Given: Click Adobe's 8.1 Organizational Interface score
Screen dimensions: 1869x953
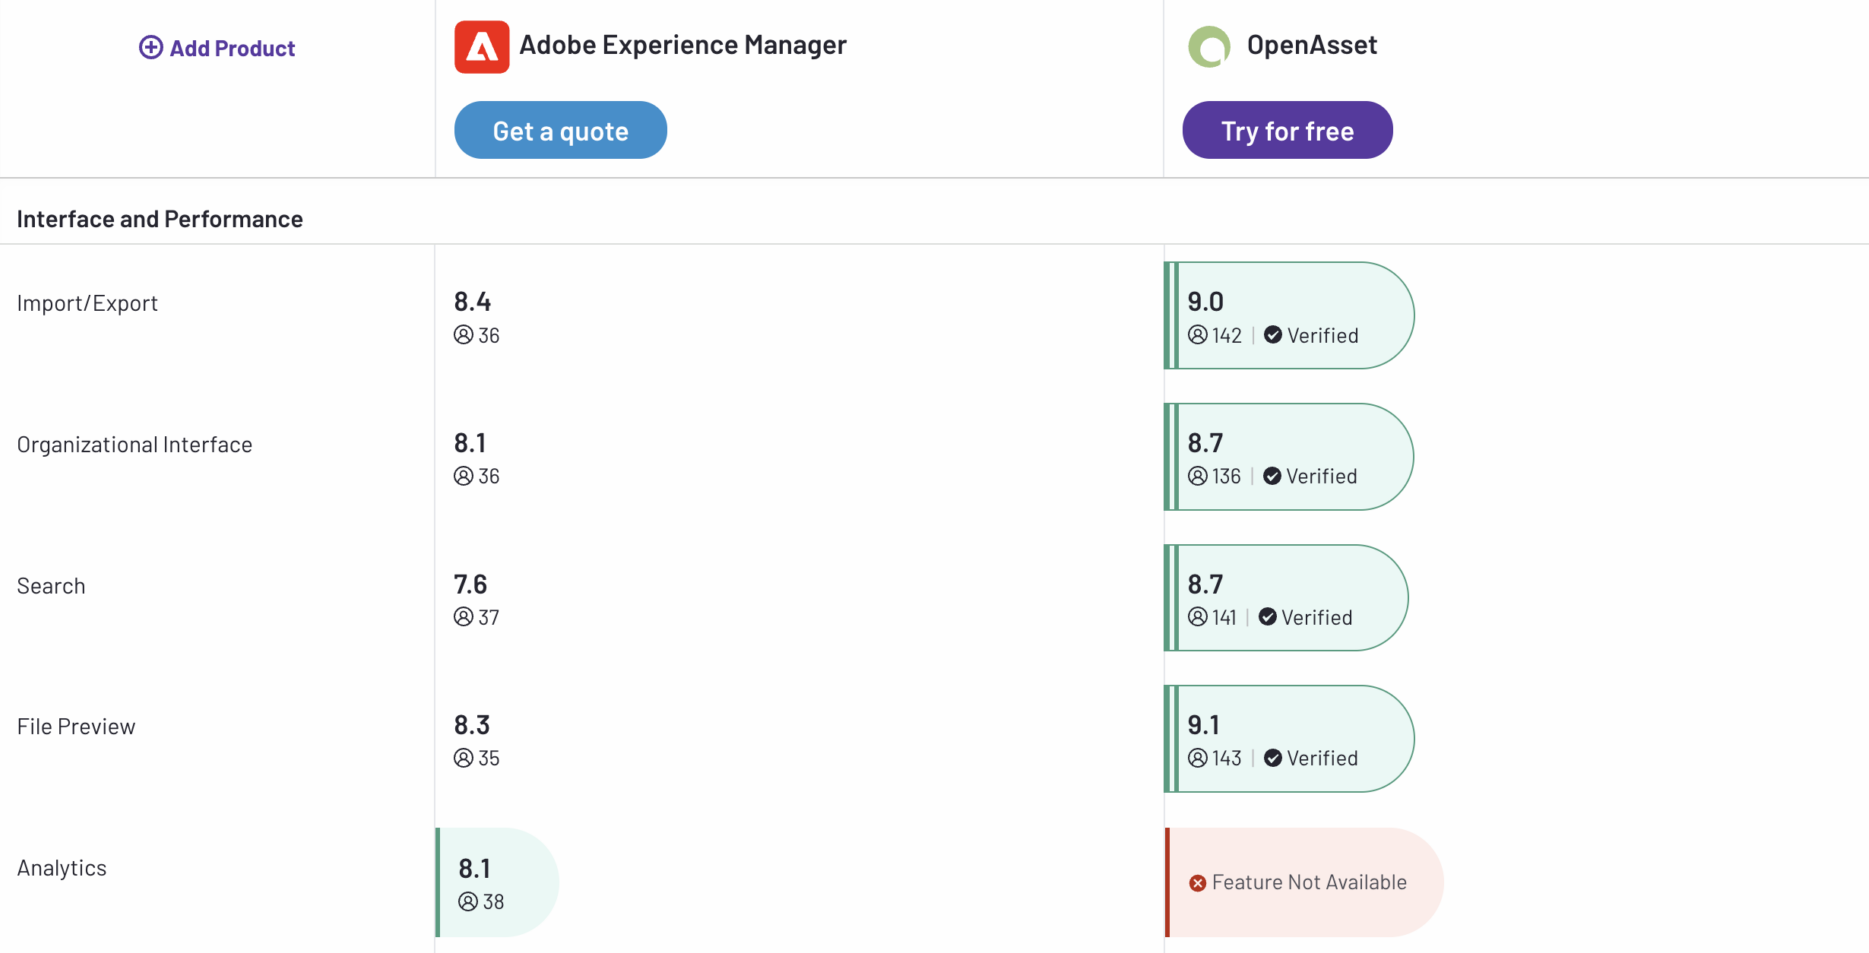Looking at the screenshot, I should point(470,442).
